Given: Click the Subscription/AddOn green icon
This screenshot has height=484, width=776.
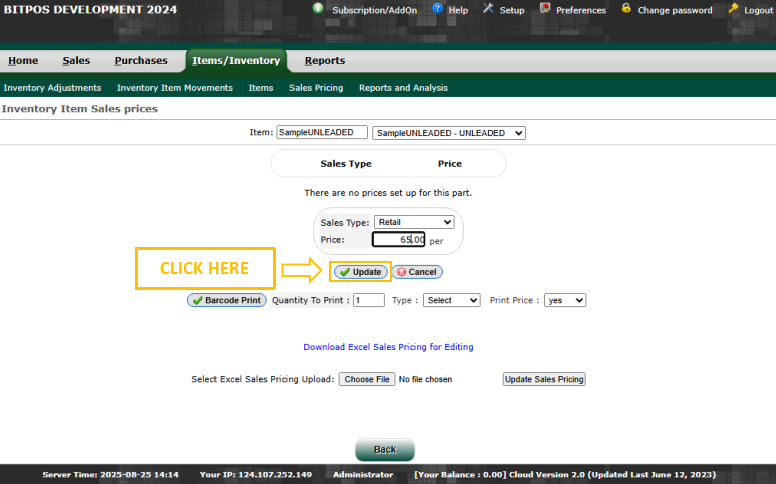Looking at the screenshot, I should click(x=318, y=9).
